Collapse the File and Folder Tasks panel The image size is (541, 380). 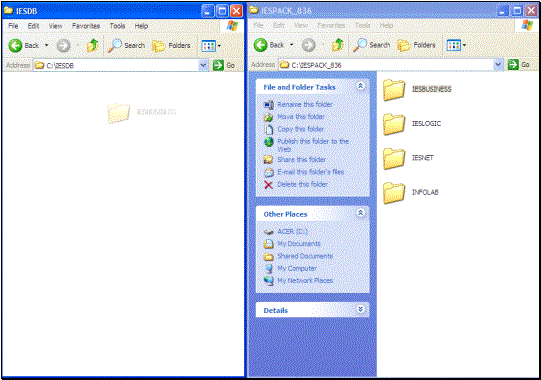pyautogui.click(x=360, y=86)
